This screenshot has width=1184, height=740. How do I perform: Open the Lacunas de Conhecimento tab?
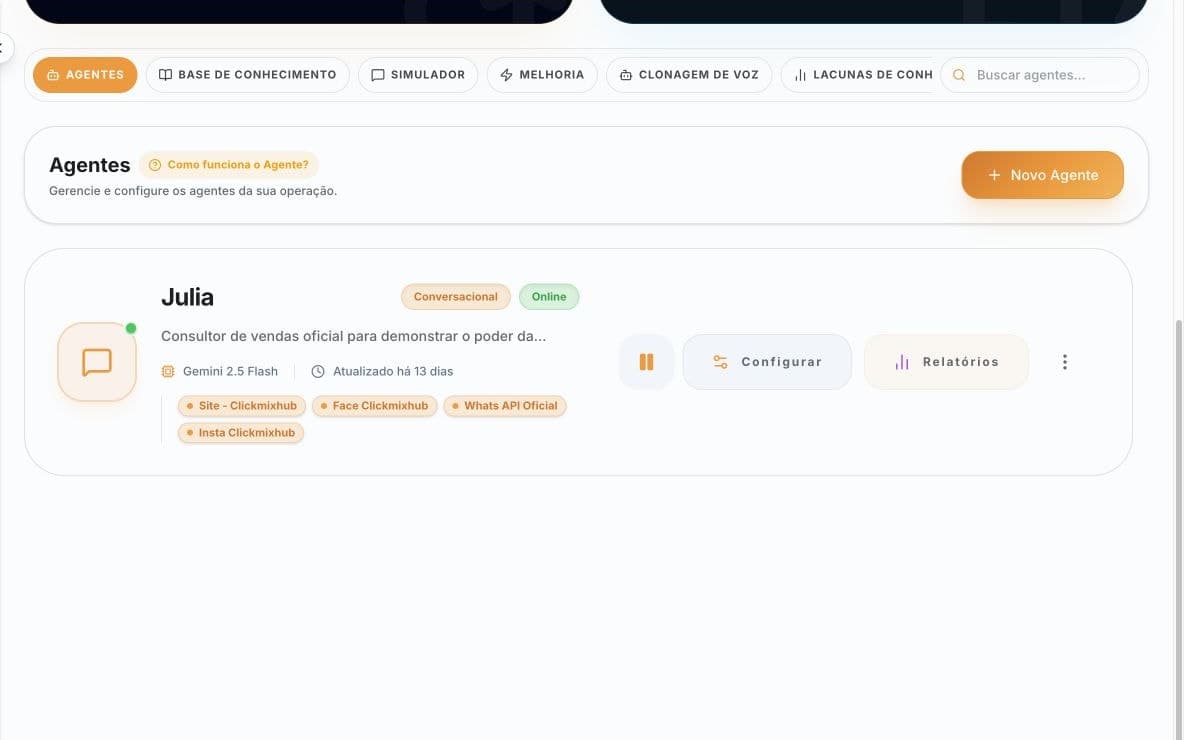click(x=857, y=75)
